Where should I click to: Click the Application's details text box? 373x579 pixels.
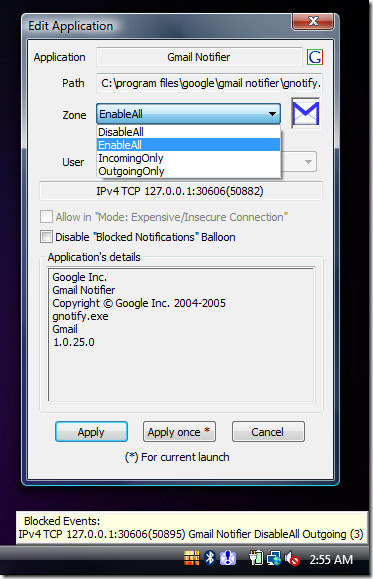(181, 334)
